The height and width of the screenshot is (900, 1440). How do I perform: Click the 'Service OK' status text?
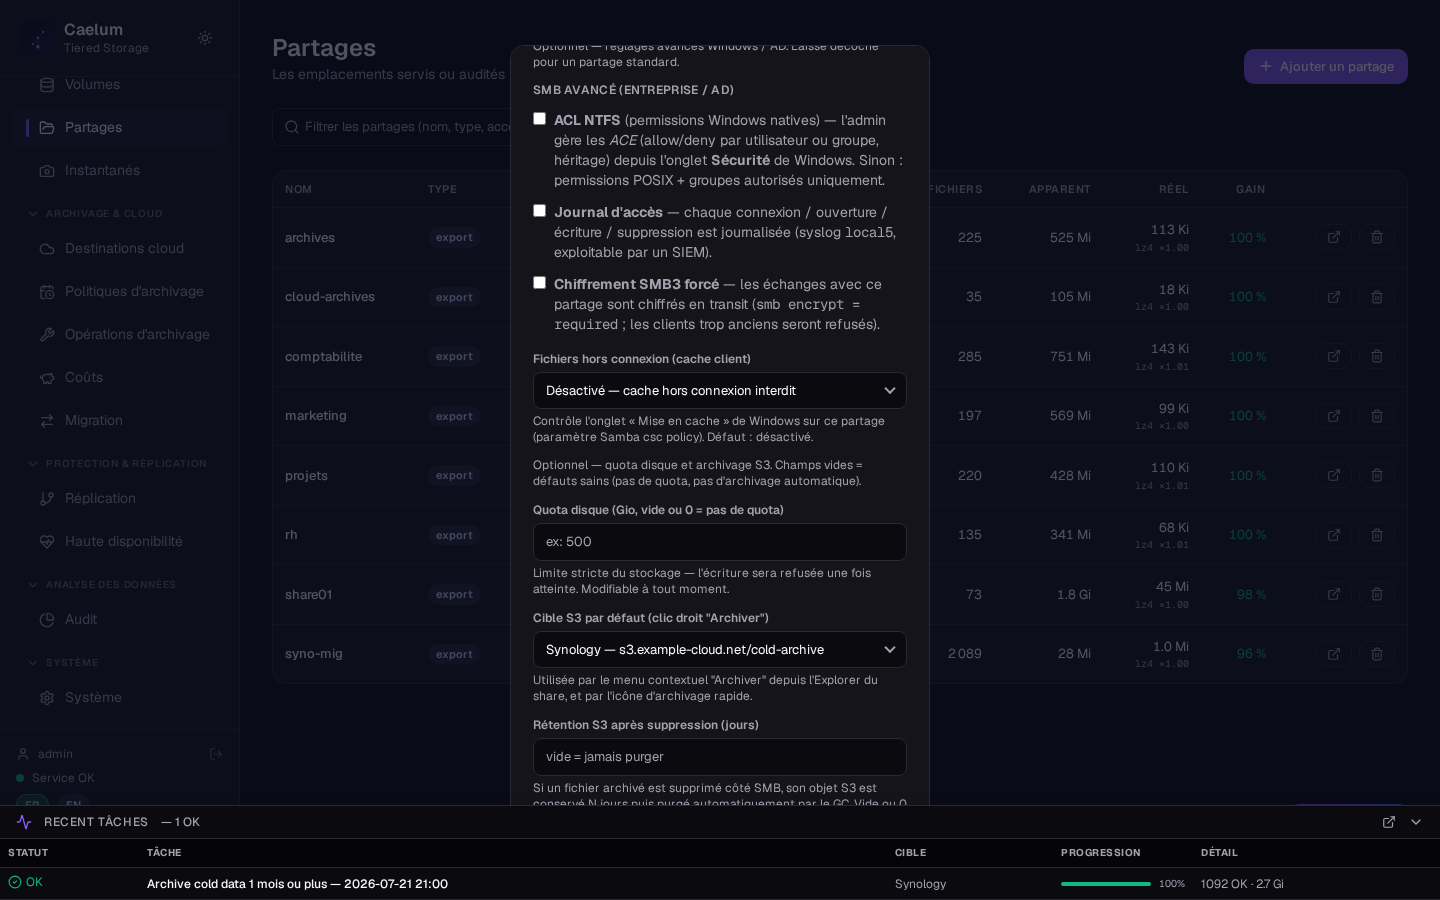[x=63, y=778]
